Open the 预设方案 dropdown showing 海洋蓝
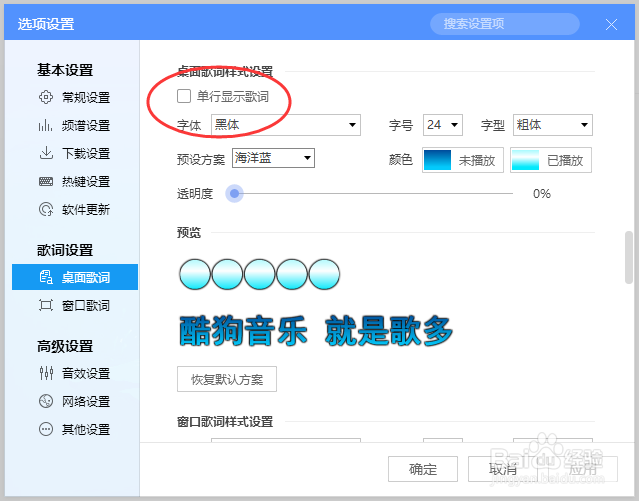The image size is (639, 501). coord(273,158)
